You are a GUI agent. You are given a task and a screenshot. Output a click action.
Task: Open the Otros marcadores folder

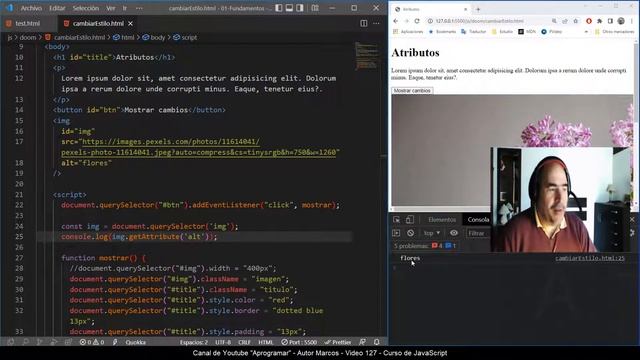pyautogui.click(x=615, y=31)
